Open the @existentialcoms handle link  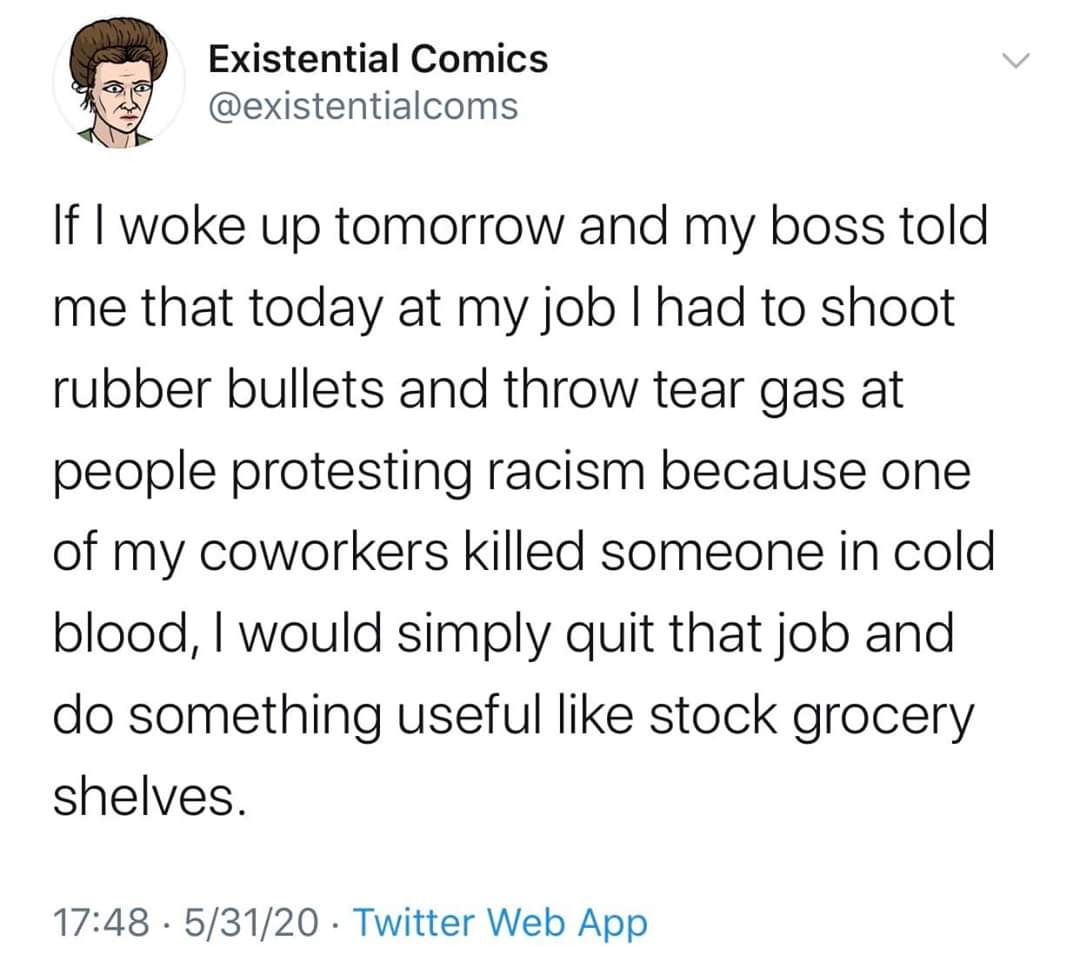tap(364, 105)
